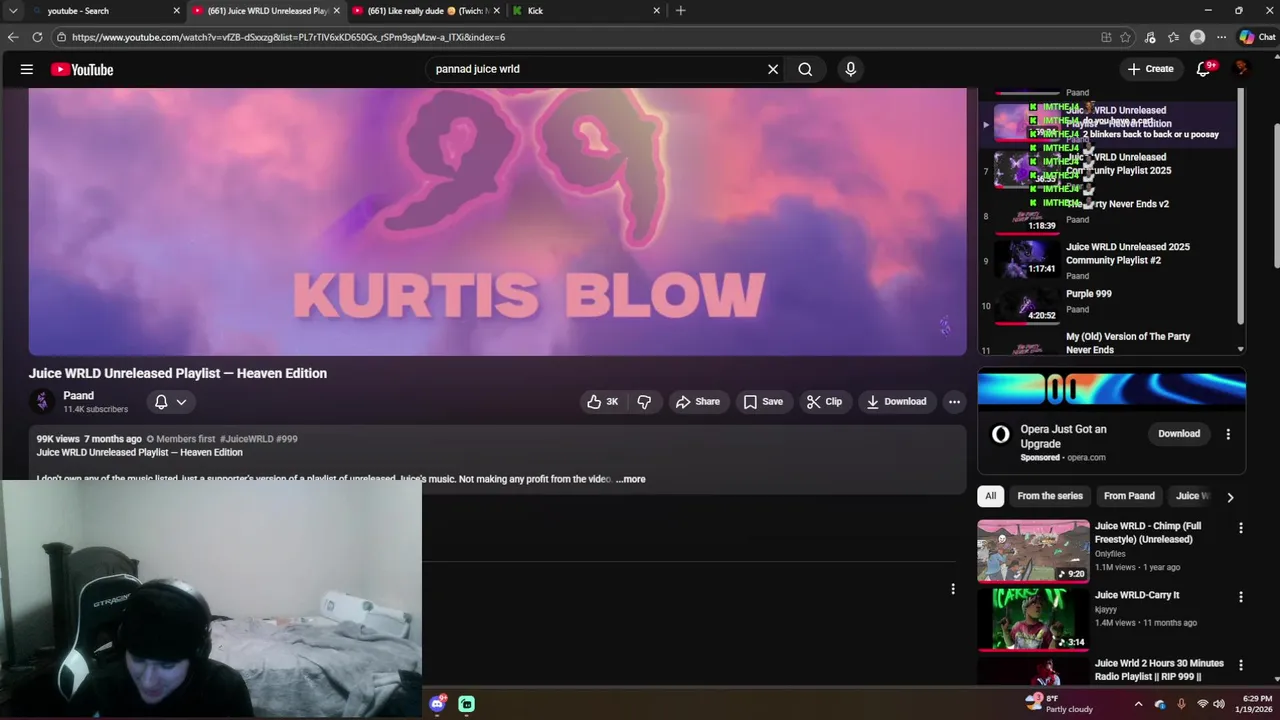Select the All filter chip
The image size is (1280, 720).
[x=990, y=496]
